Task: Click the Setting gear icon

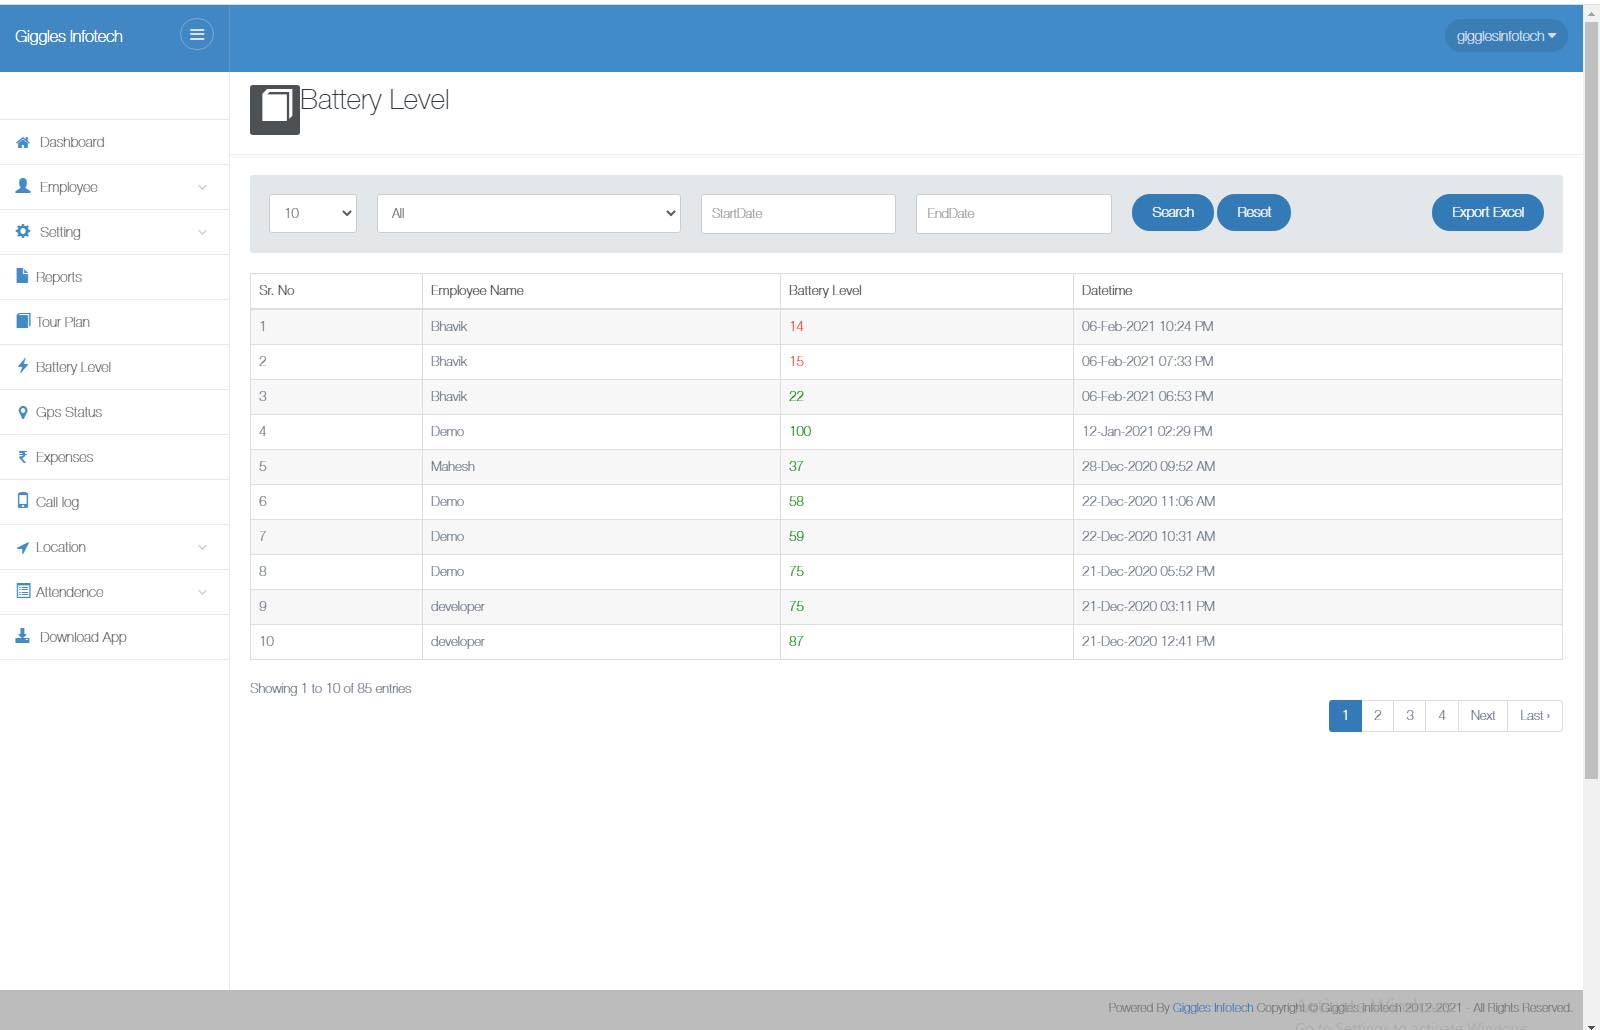Action: 23,231
